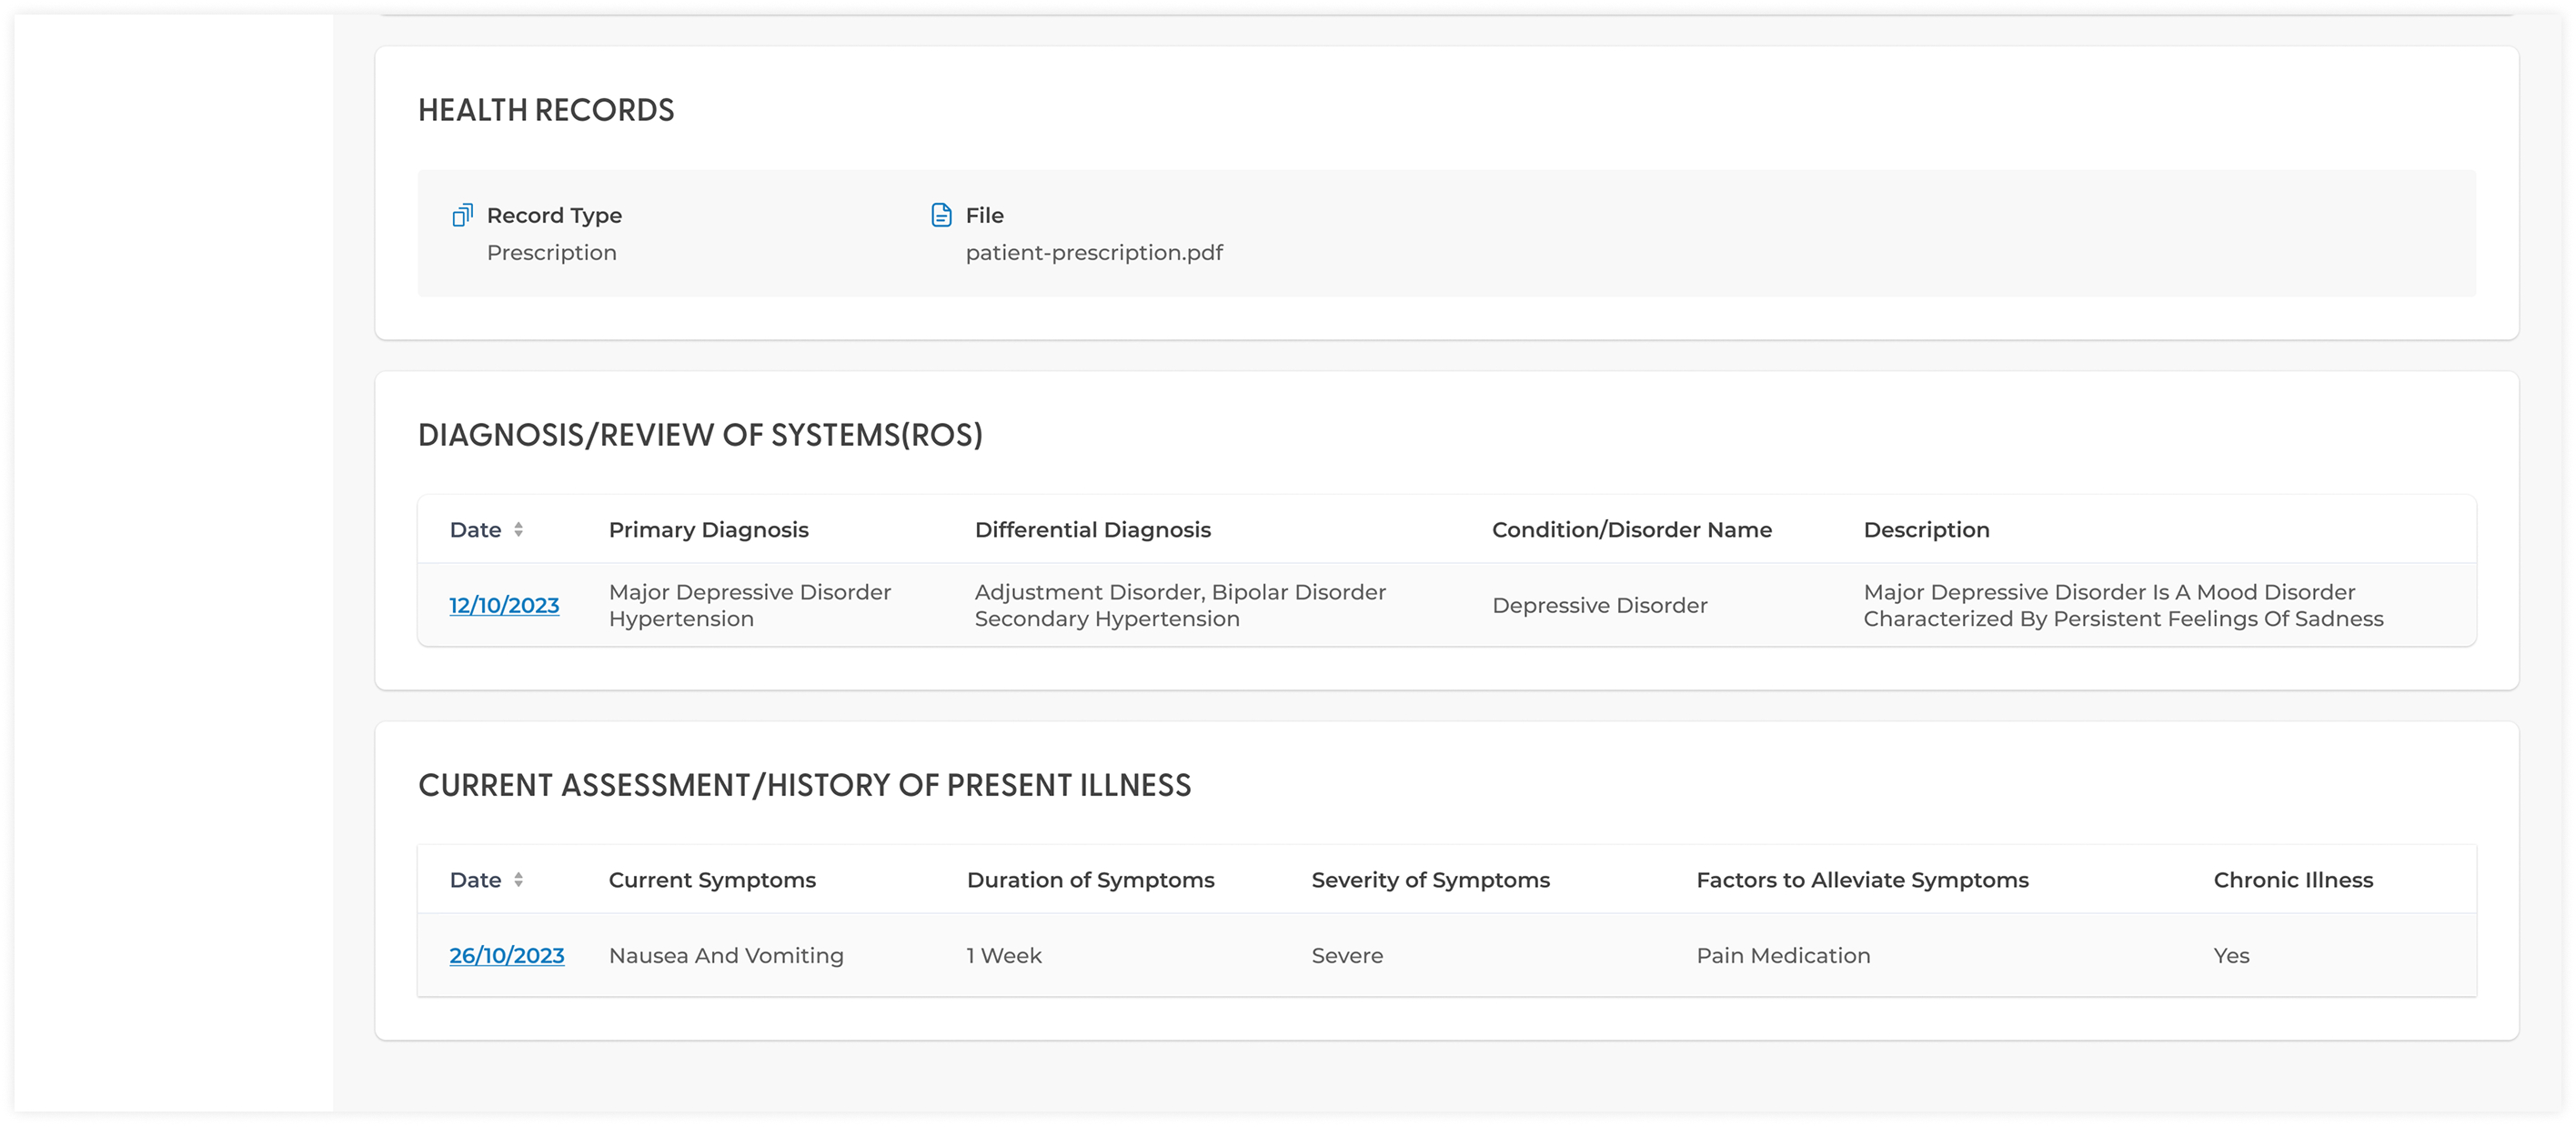Click the Chronic Illness column header
Screen dimensions: 2576x1127
pos(2292,880)
